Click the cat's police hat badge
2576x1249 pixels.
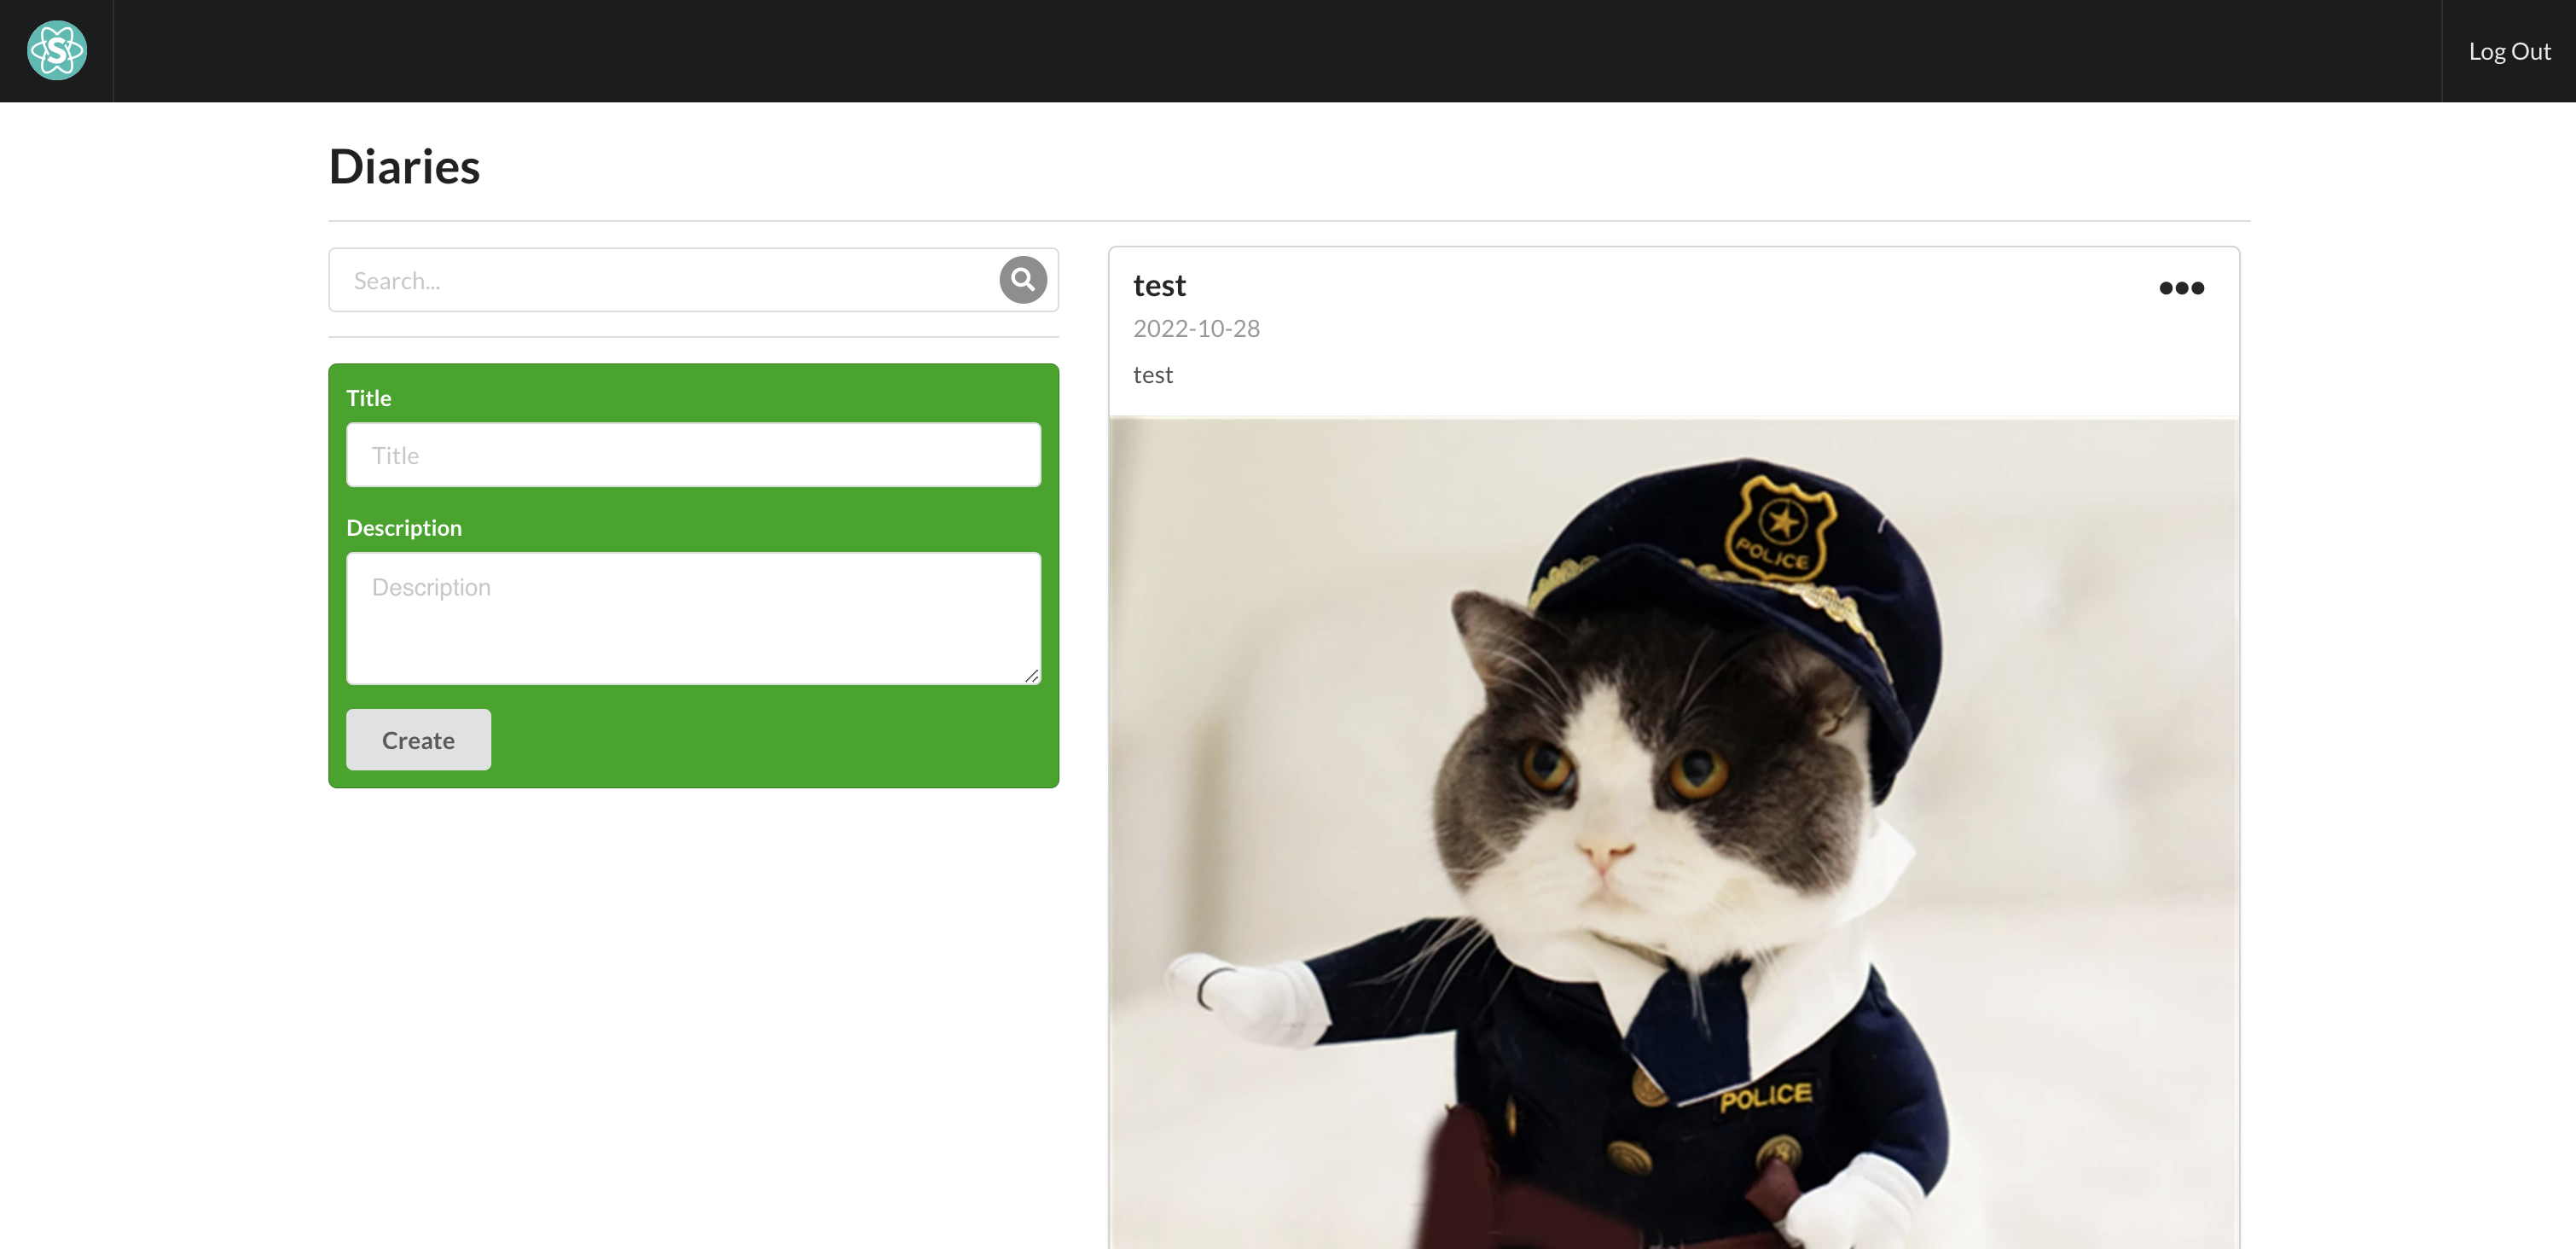tap(1780, 528)
